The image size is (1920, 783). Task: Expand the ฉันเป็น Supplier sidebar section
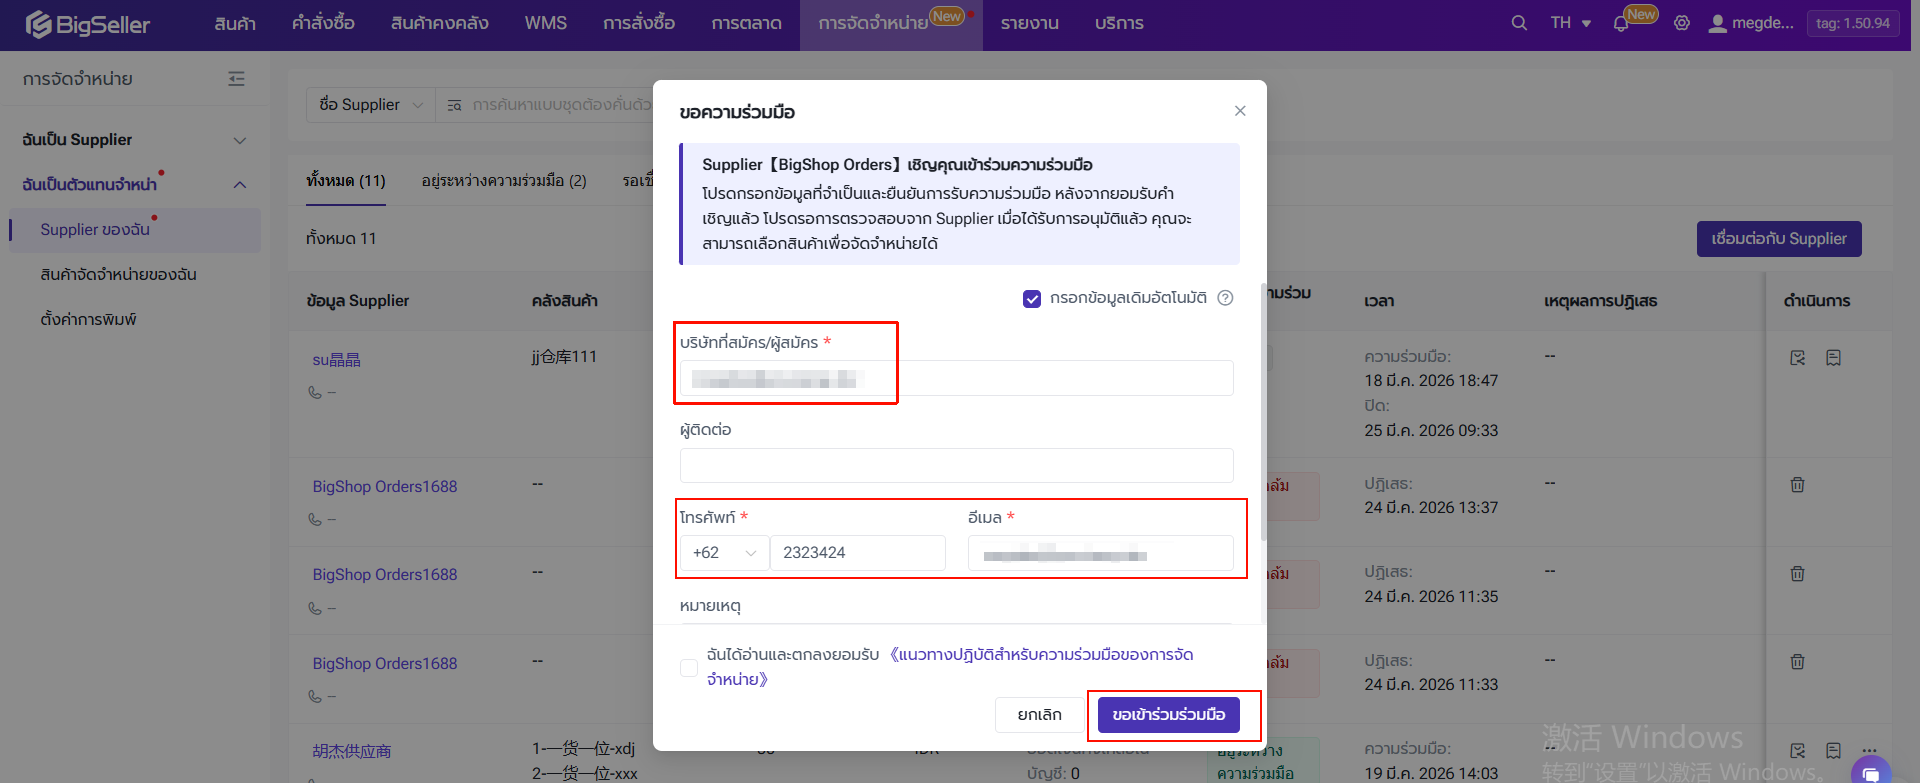134,140
